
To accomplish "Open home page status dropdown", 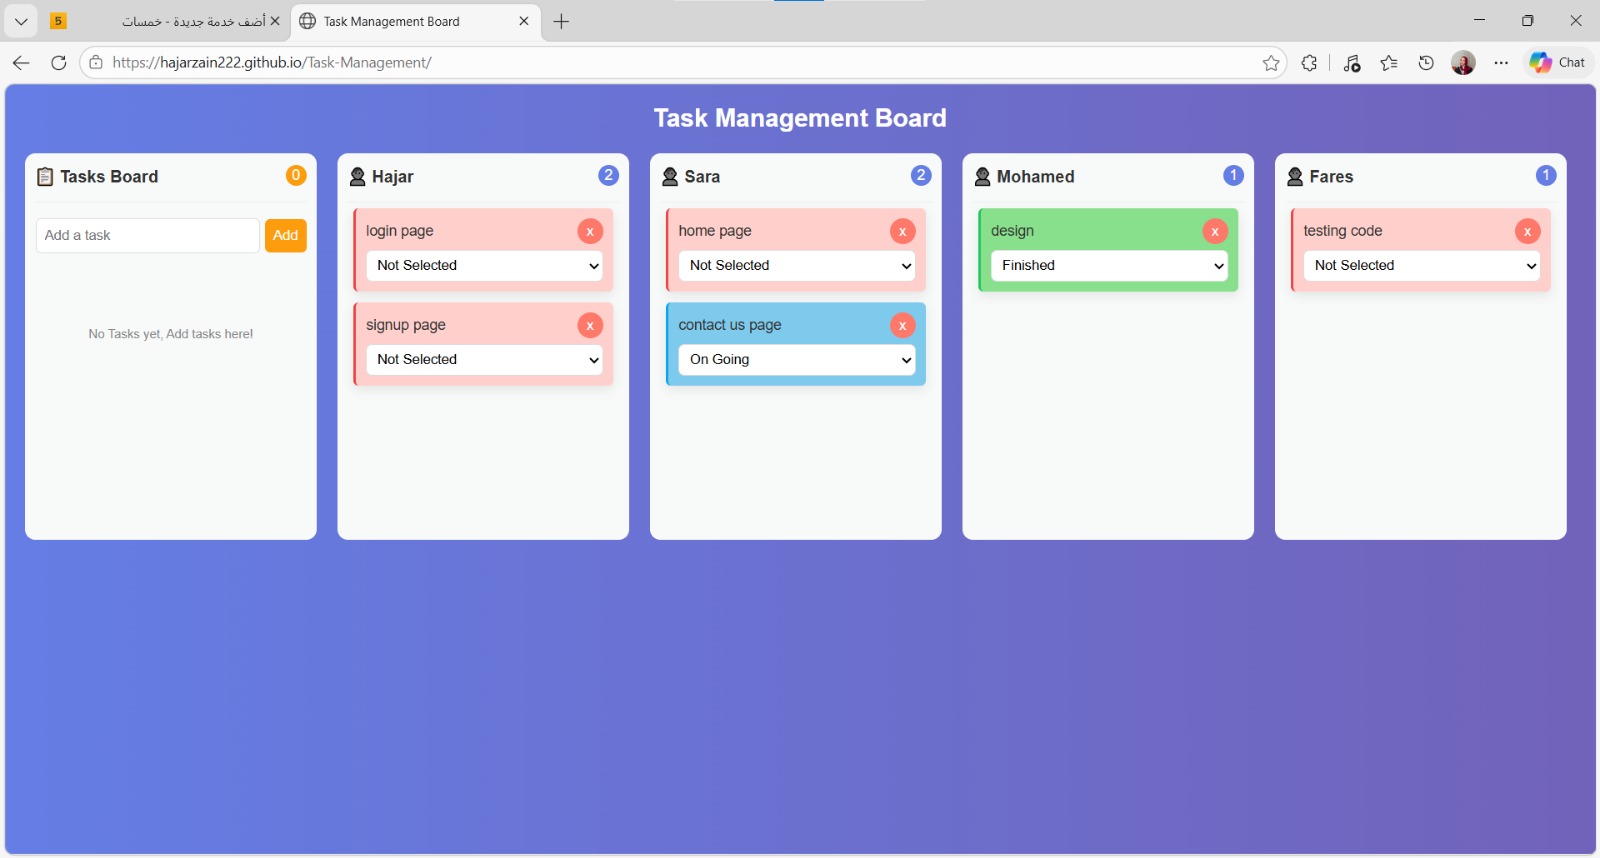I will click(797, 265).
